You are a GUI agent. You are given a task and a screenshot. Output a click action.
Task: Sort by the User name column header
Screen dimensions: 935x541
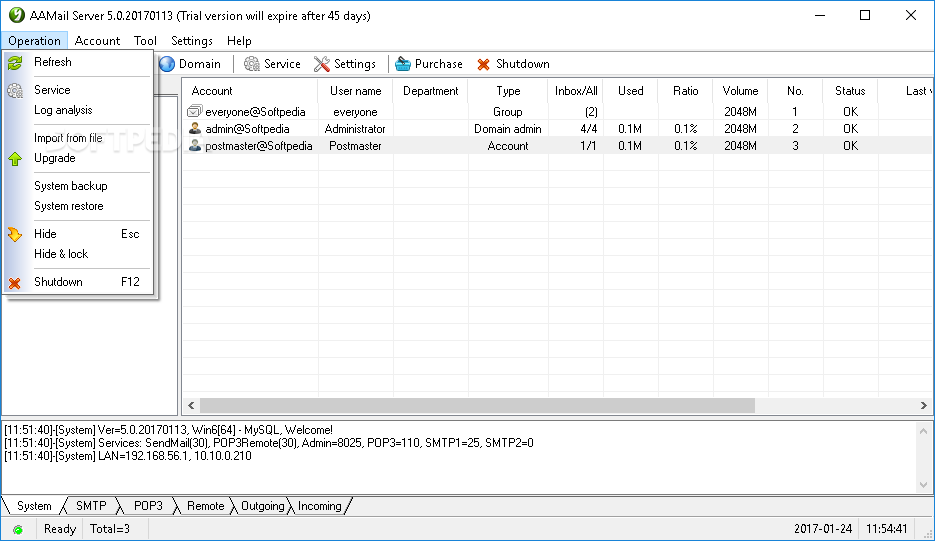coord(355,91)
